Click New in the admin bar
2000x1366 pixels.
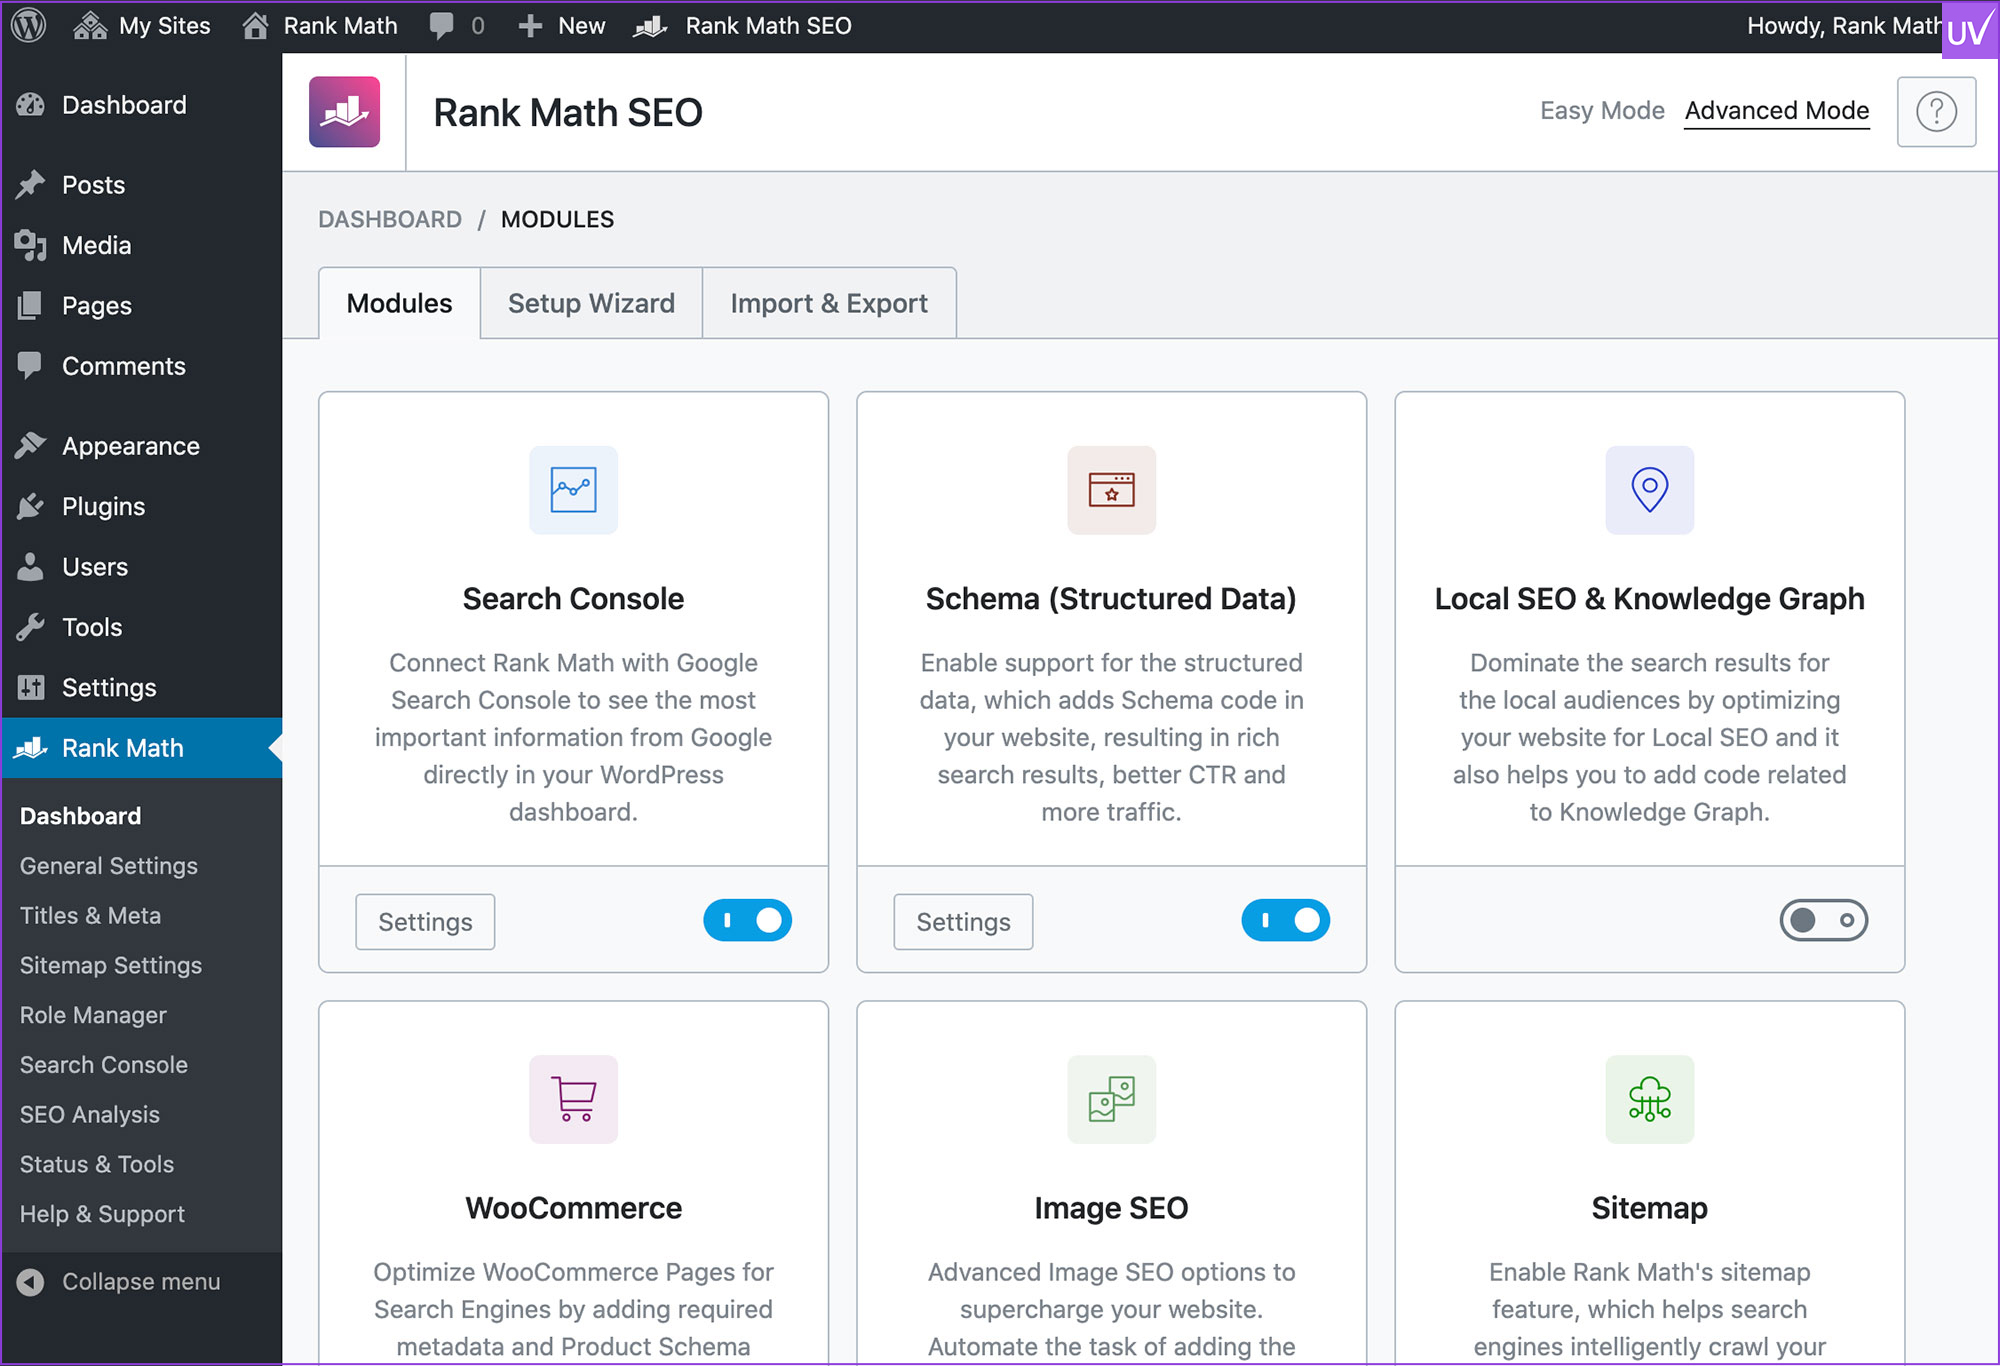coord(562,25)
